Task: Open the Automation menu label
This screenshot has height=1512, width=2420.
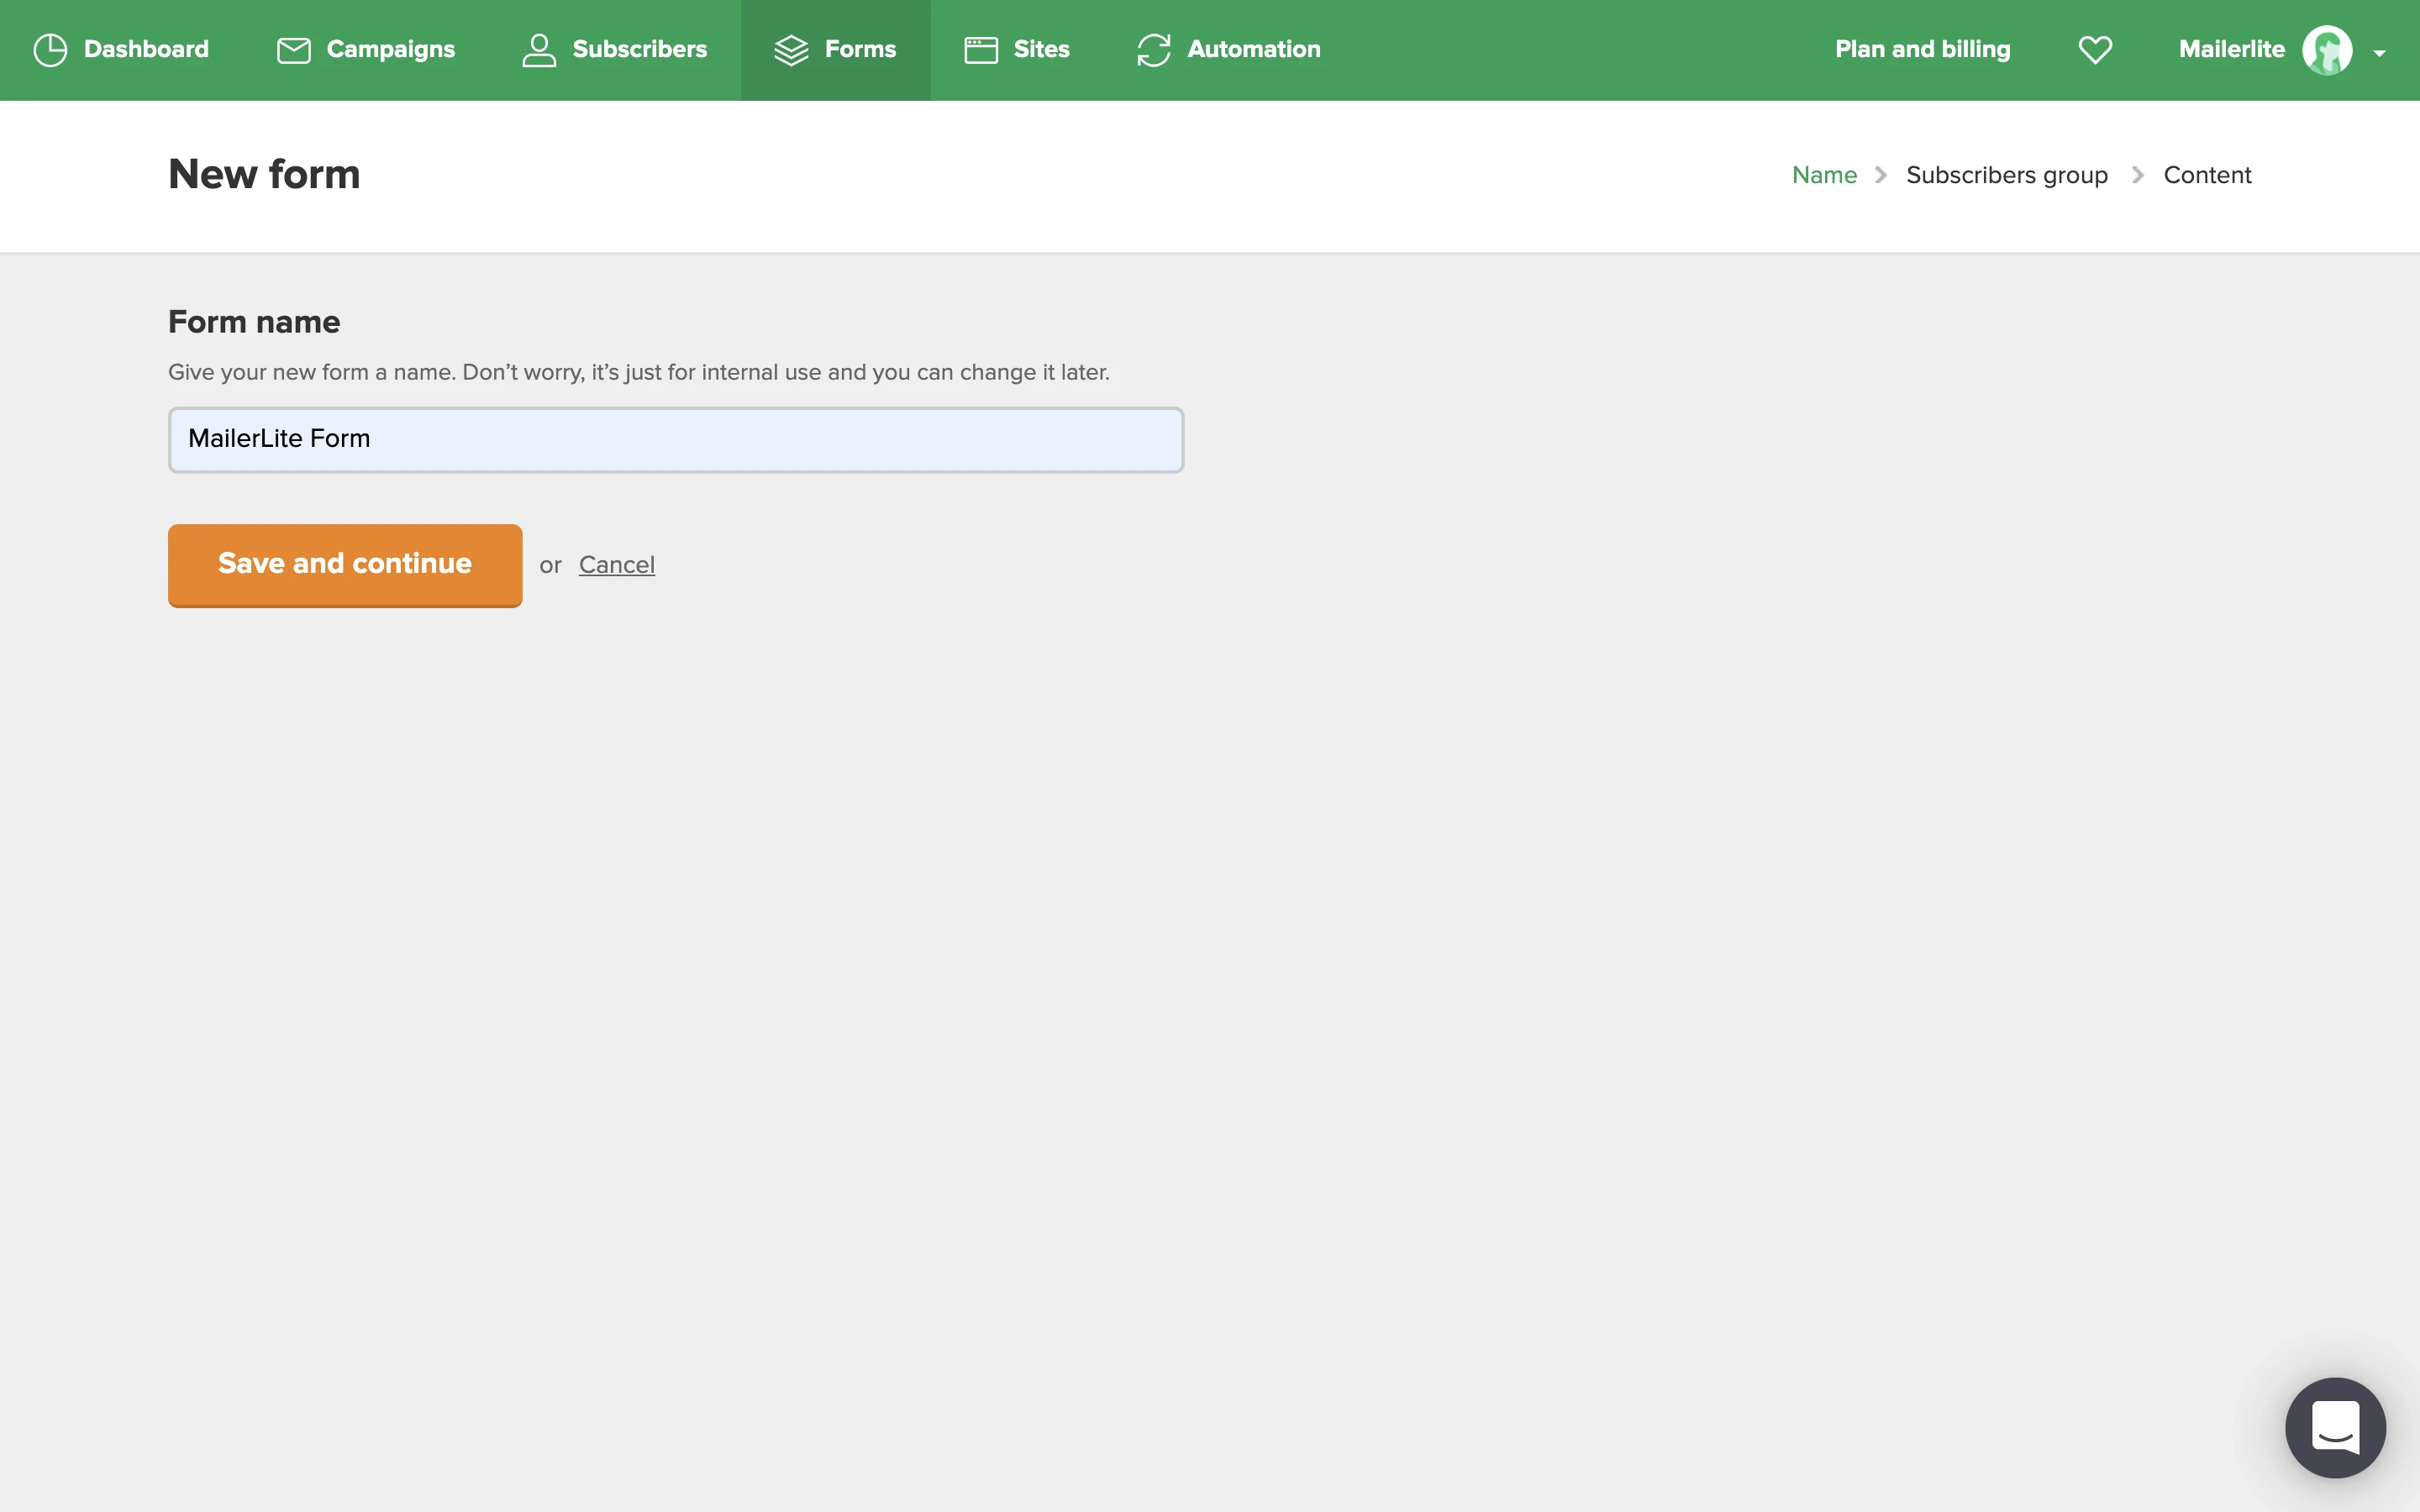Action: tap(1253, 50)
